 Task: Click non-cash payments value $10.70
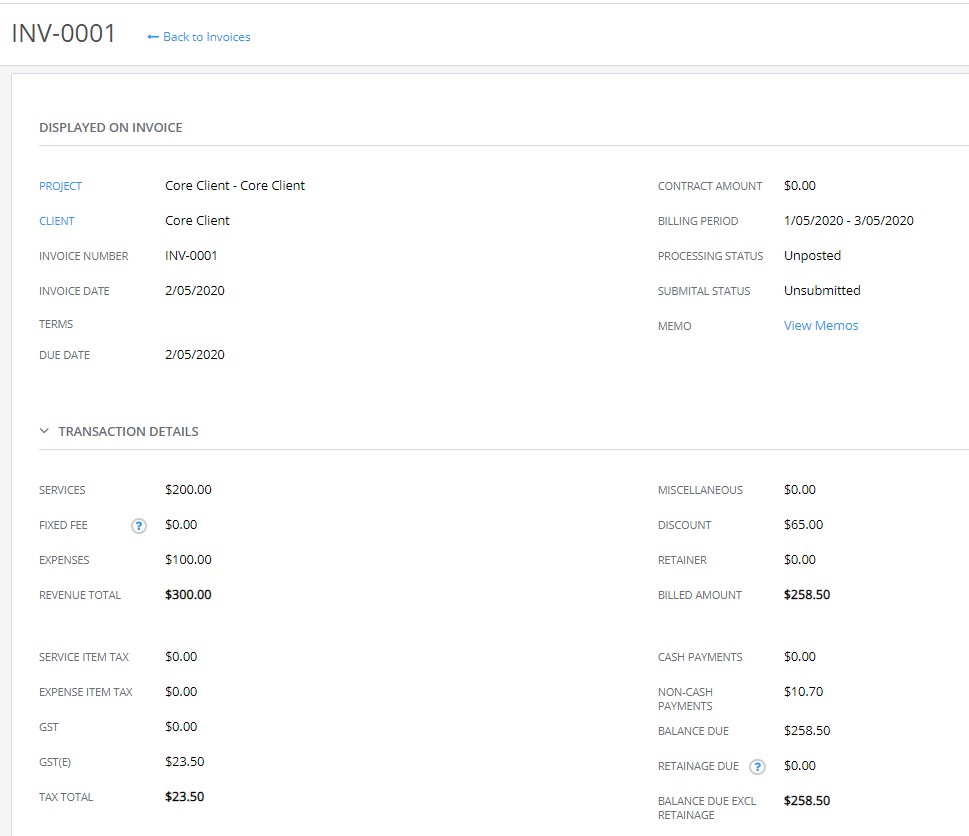click(x=803, y=691)
